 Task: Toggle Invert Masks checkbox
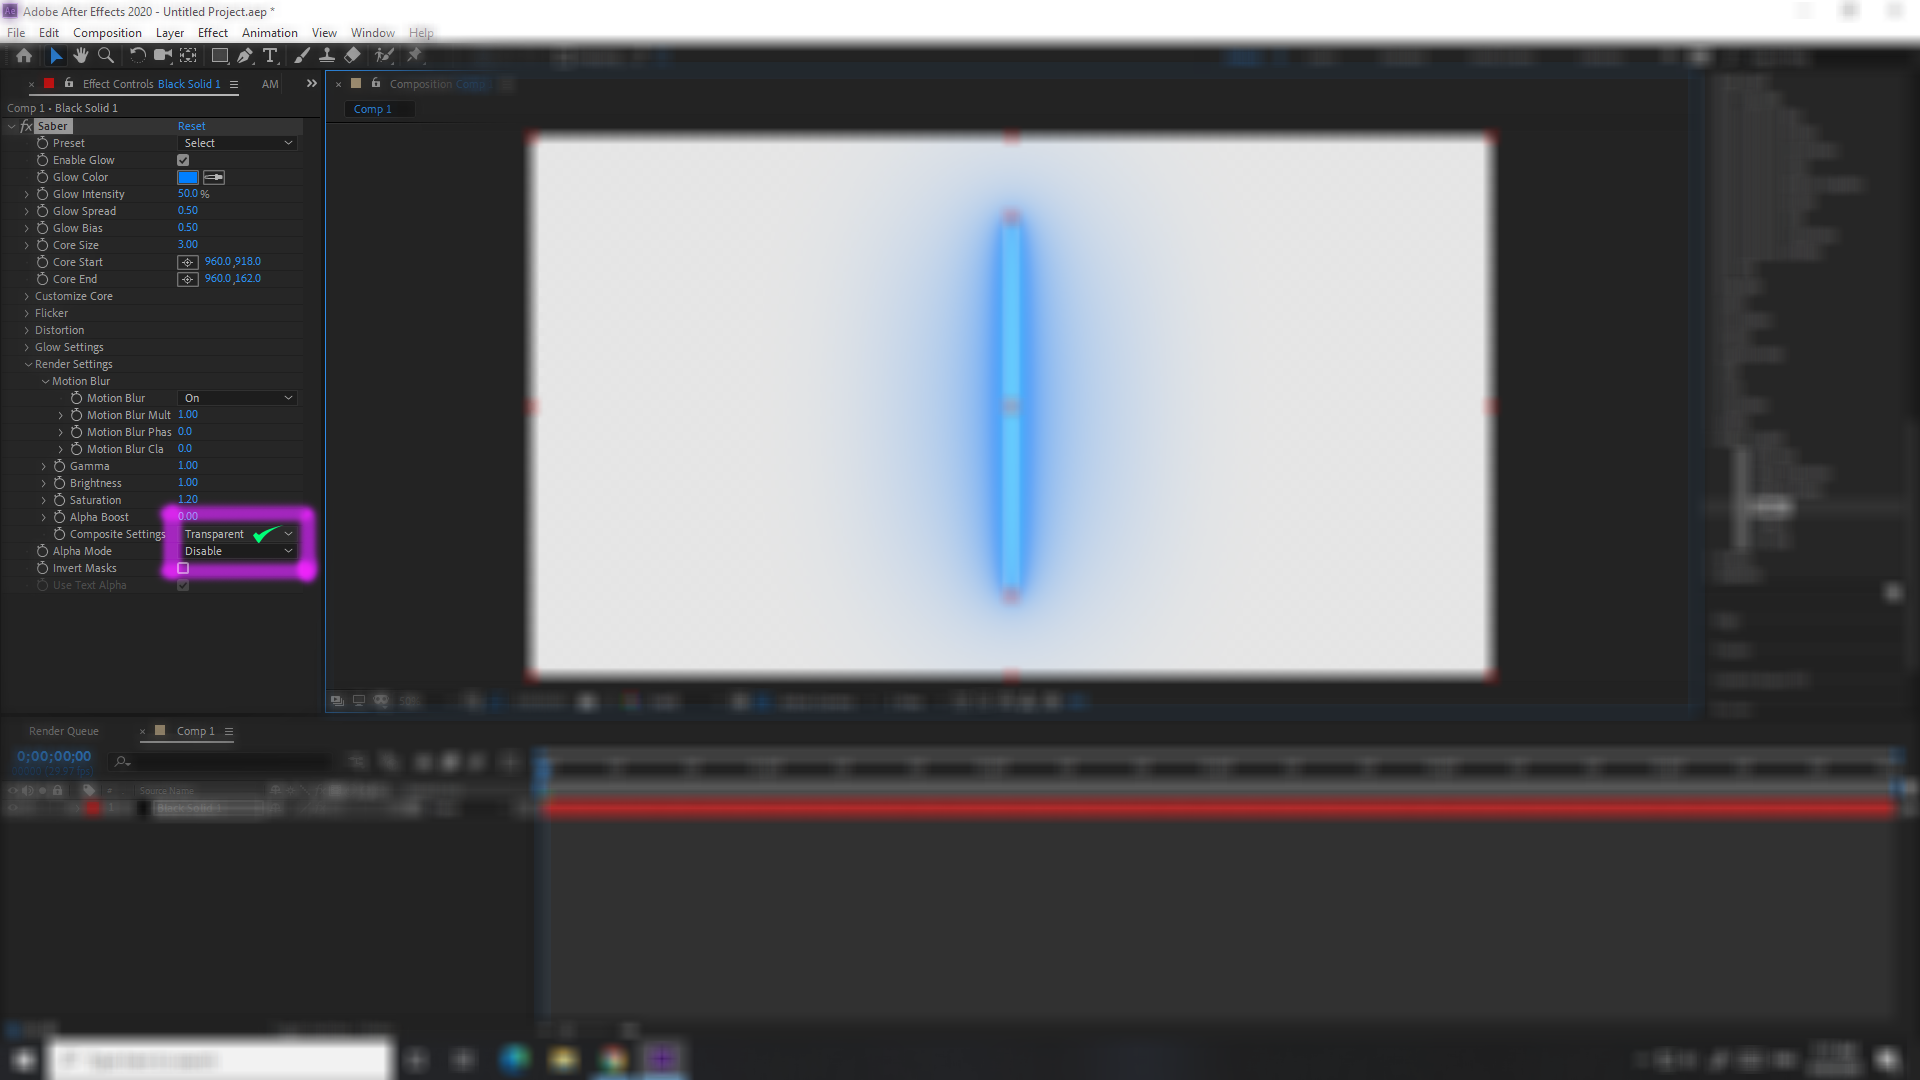click(185, 568)
